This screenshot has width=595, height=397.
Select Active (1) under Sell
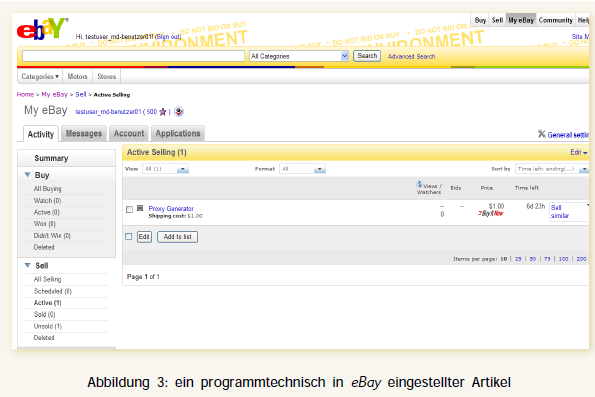(47, 302)
